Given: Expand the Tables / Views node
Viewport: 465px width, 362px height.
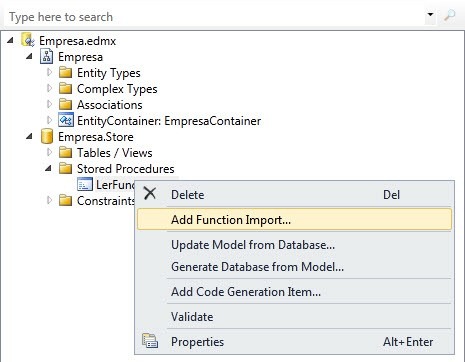Looking at the screenshot, I should pos(50,152).
